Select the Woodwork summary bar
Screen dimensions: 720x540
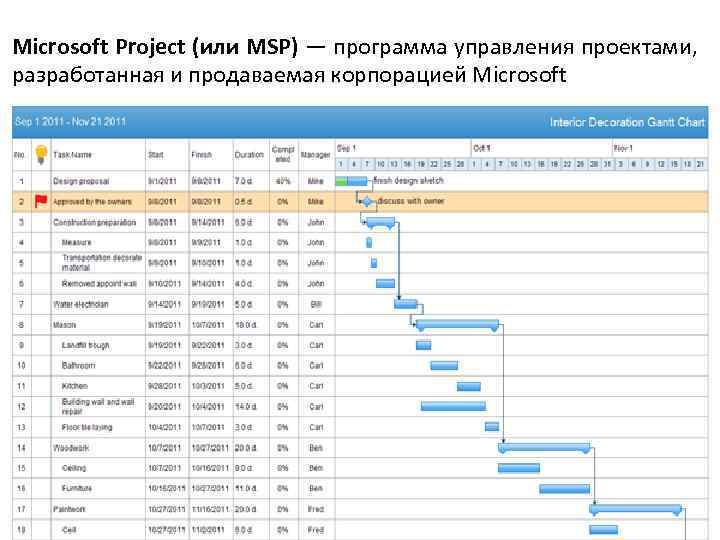[544, 448]
